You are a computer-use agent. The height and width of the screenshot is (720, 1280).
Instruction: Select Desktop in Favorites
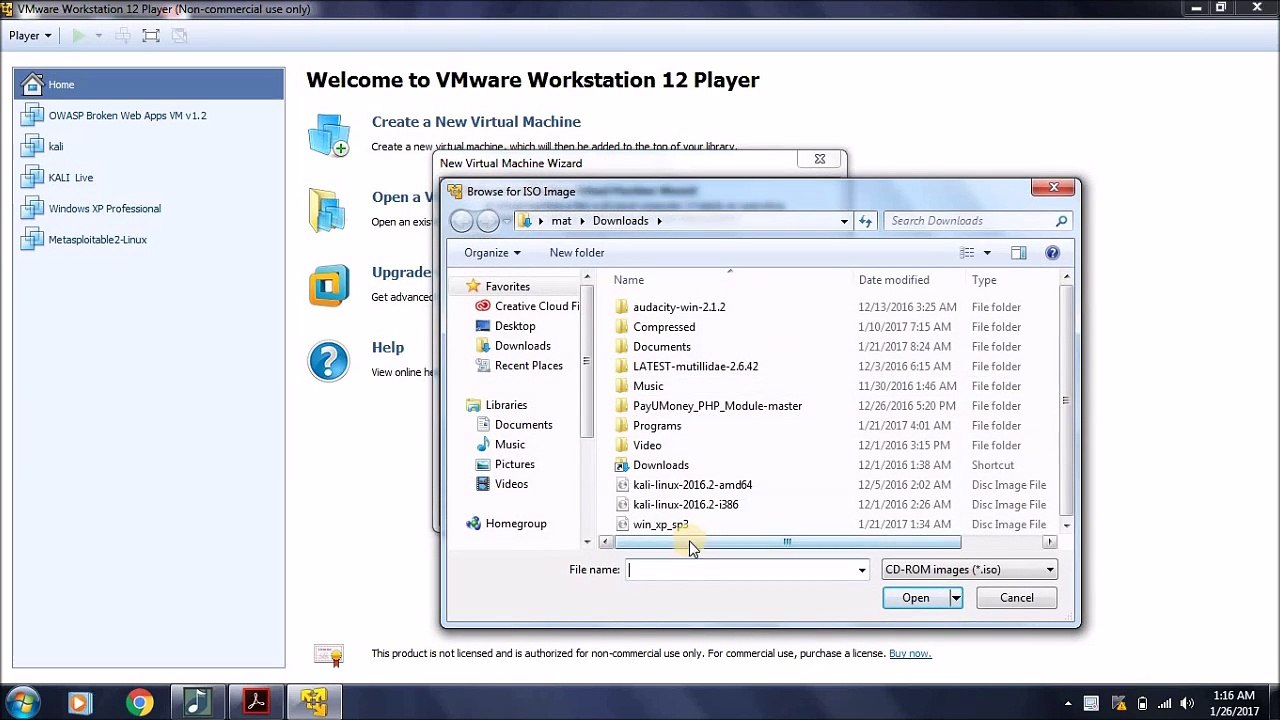click(515, 326)
